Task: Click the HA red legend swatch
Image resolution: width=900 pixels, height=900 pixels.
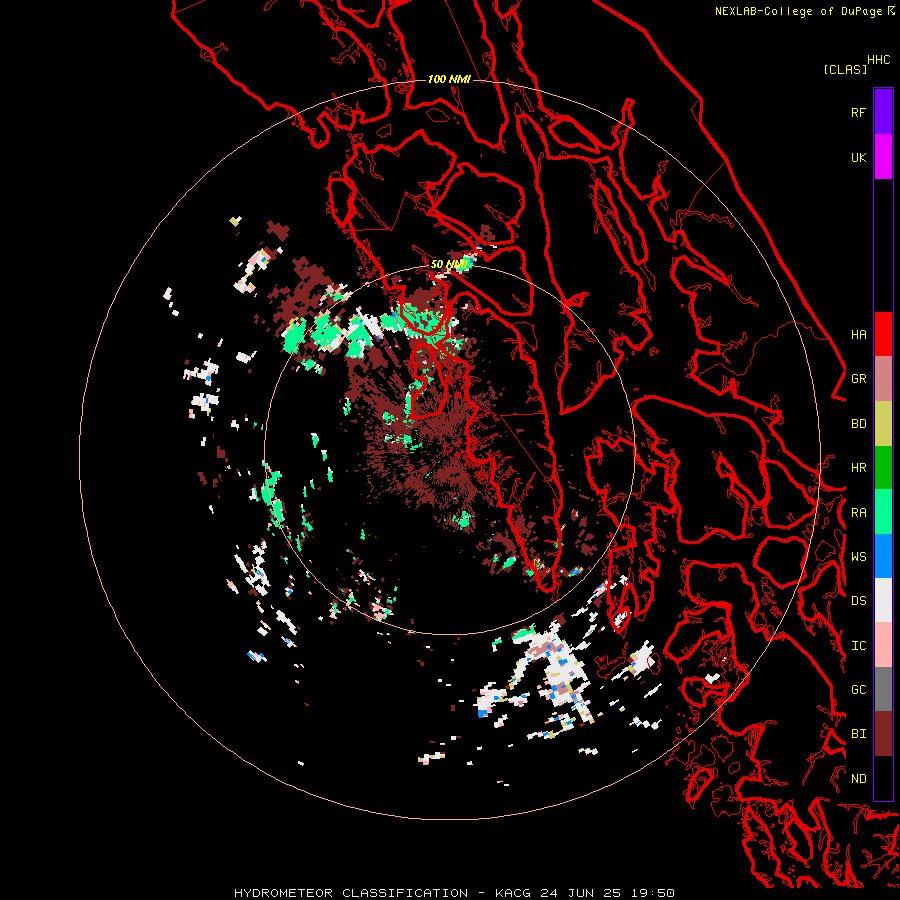Action: 883,334
